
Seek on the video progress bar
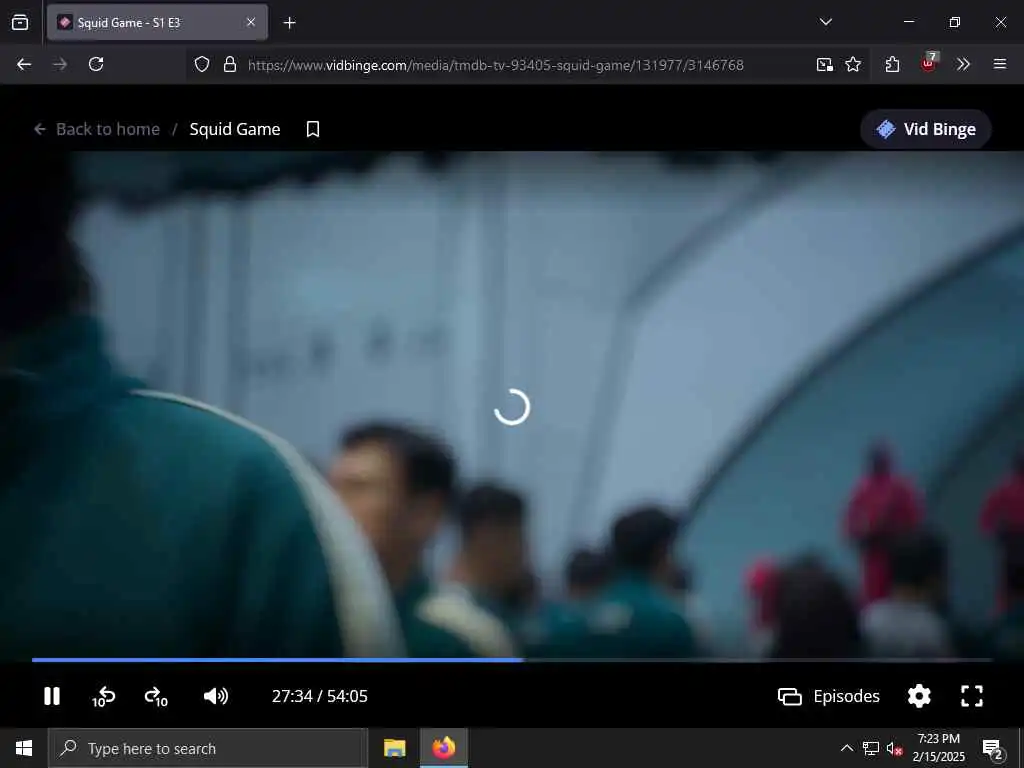(512, 660)
